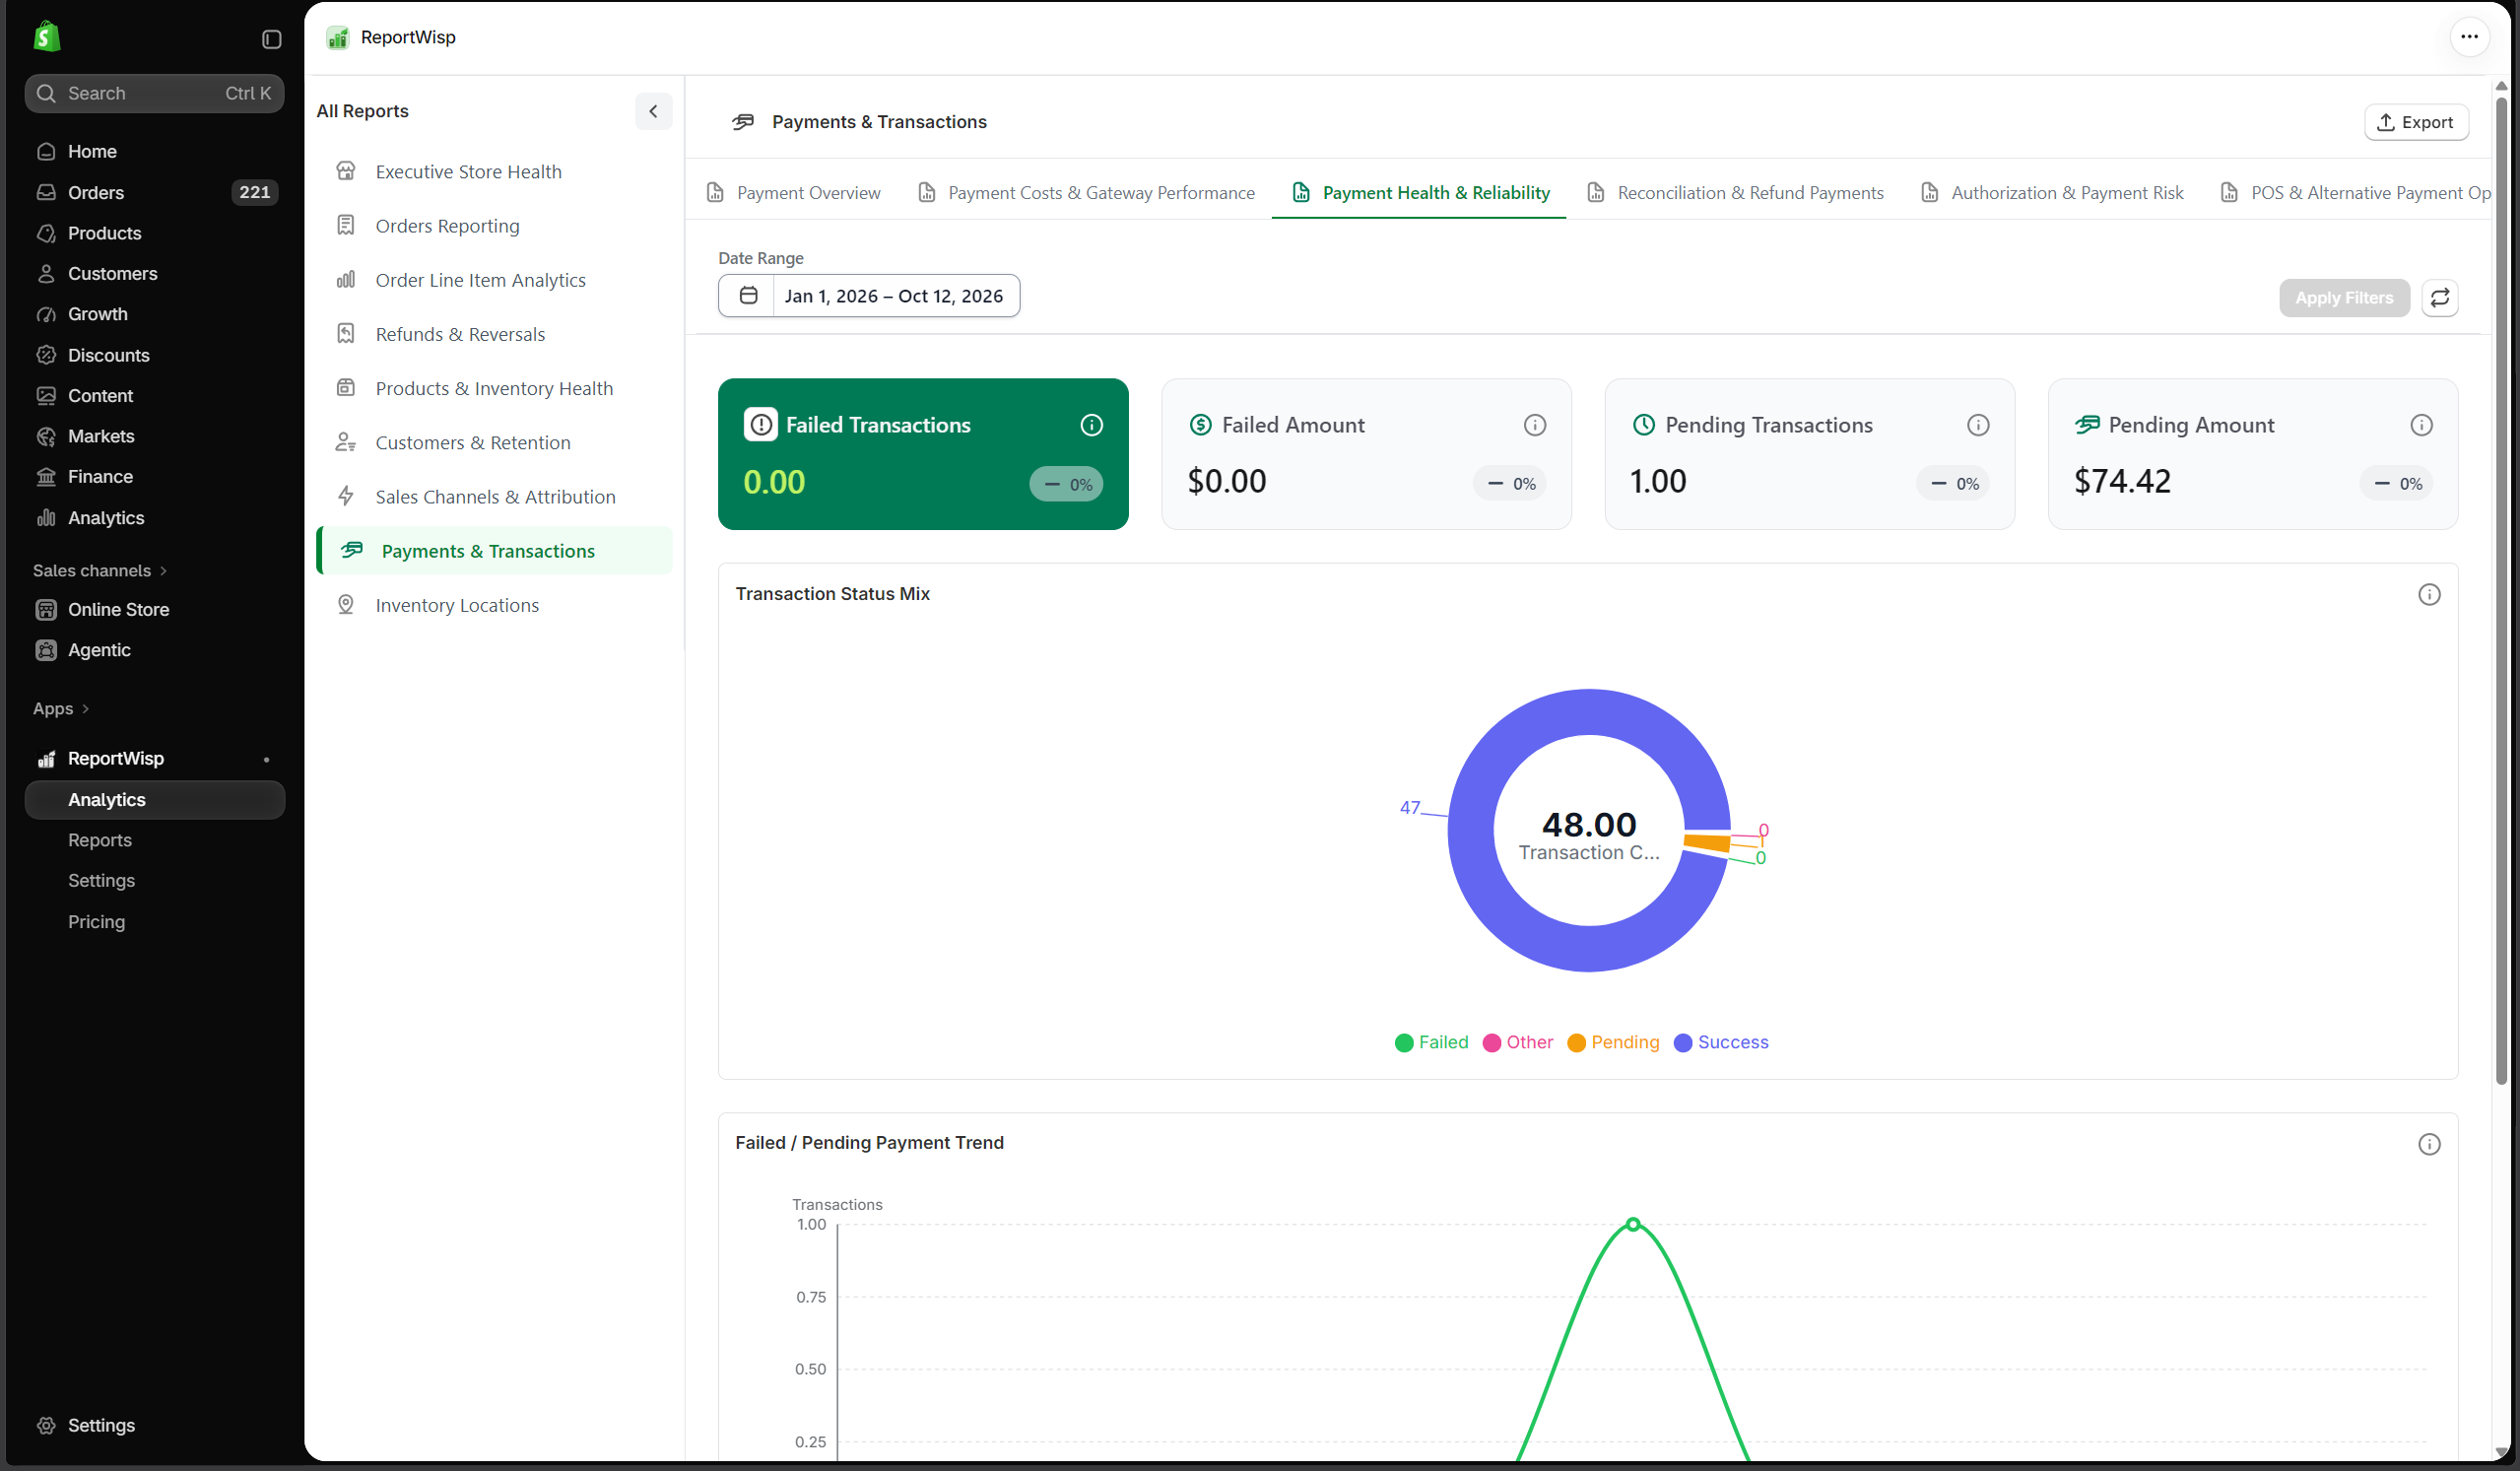Expand the Apps section

(x=61, y=708)
